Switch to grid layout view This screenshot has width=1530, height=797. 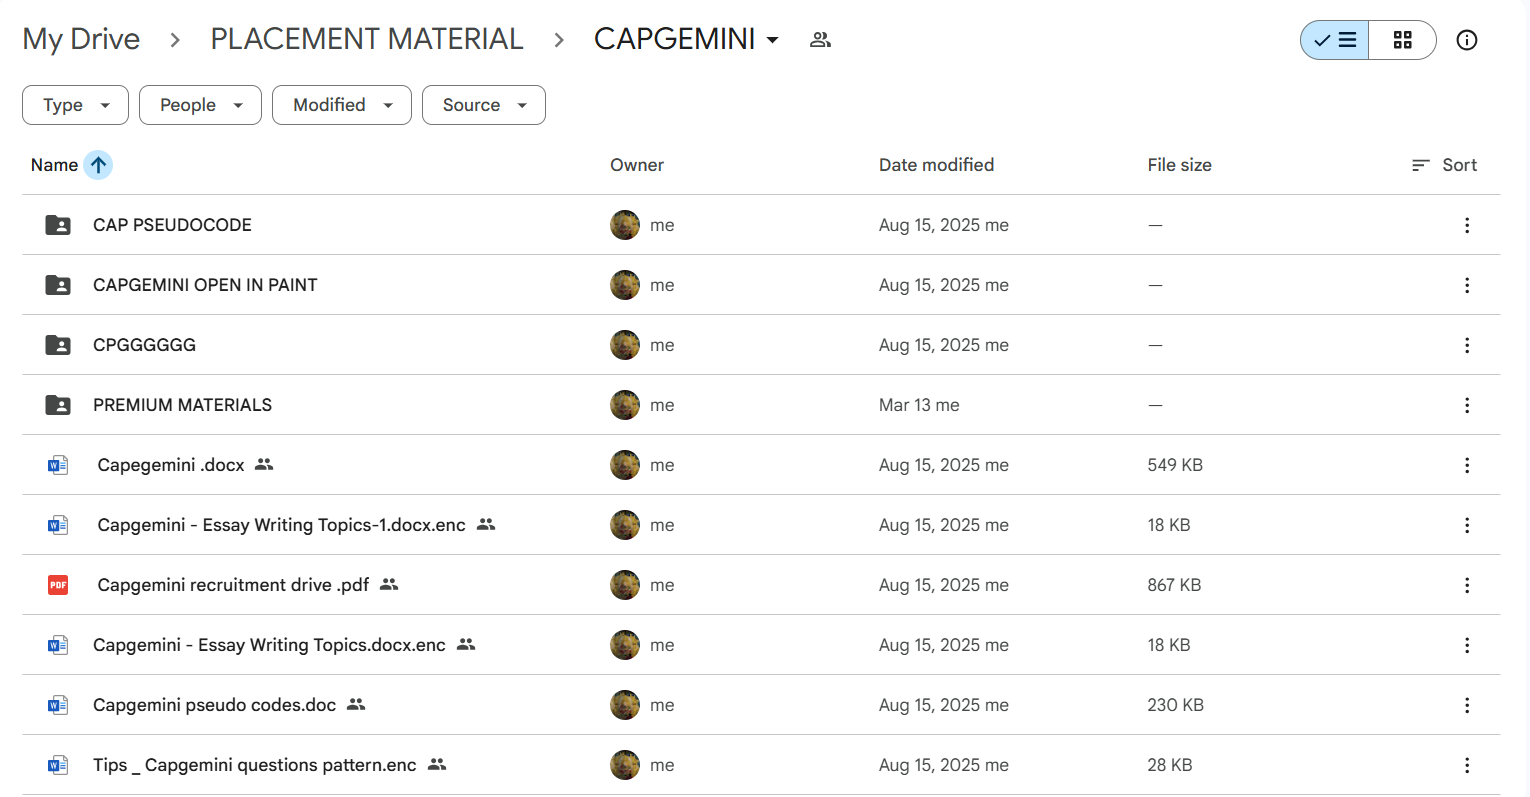point(1402,40)
